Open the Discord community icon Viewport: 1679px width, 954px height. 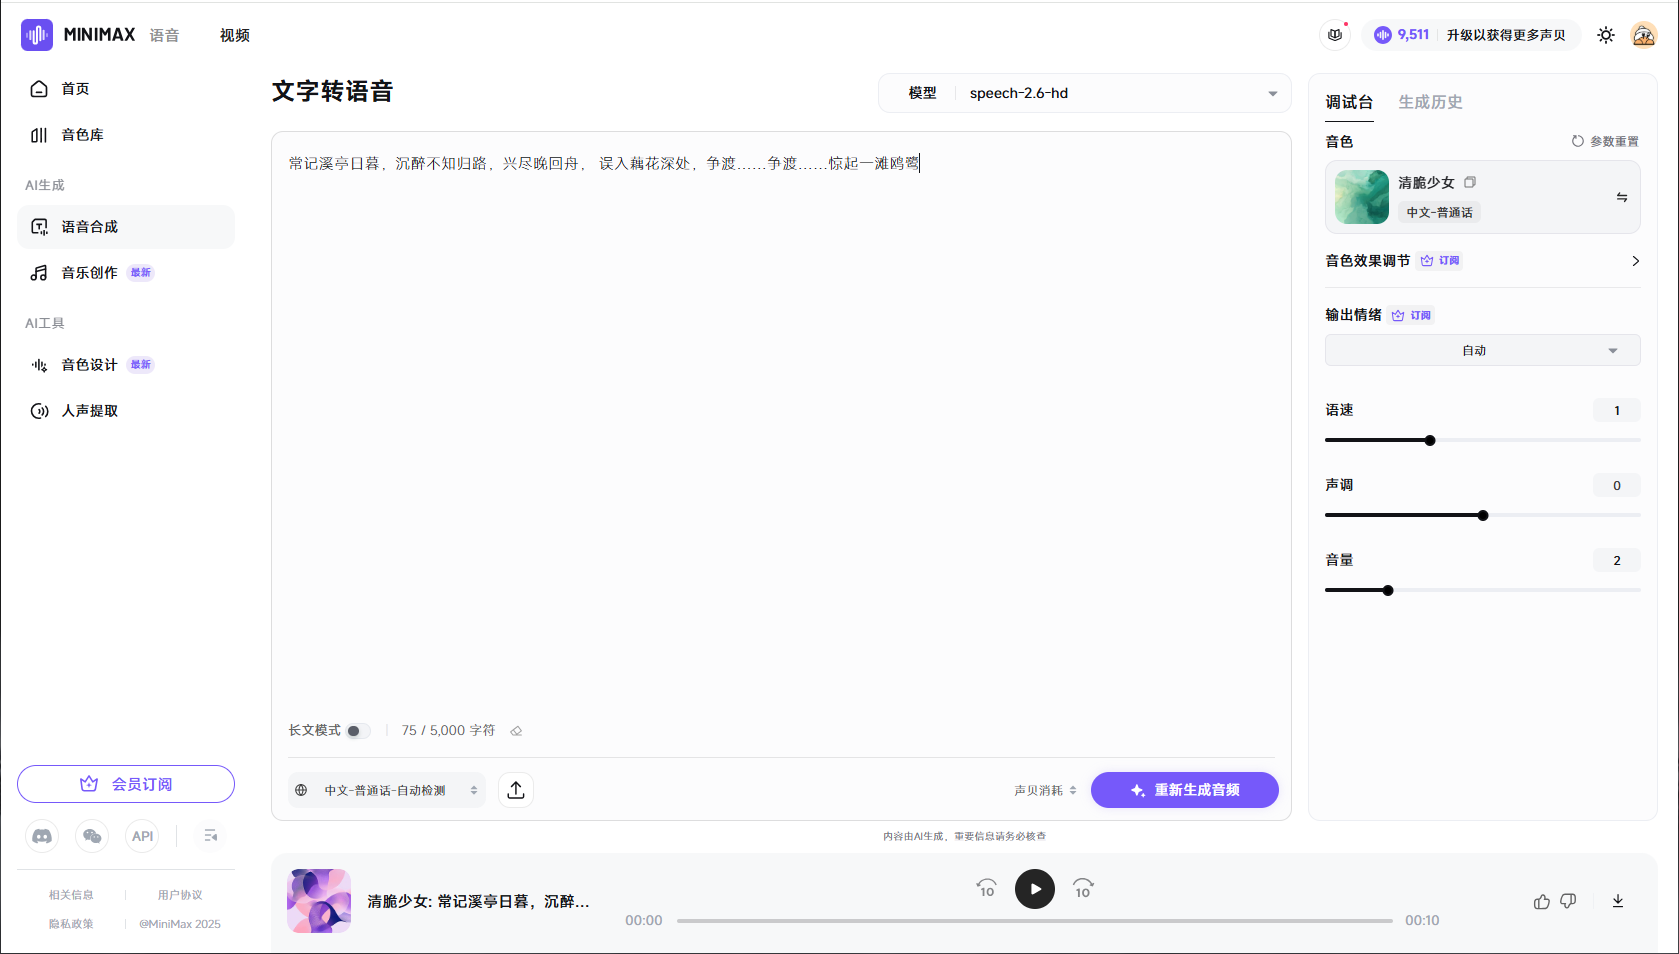(x=42, y=836)
